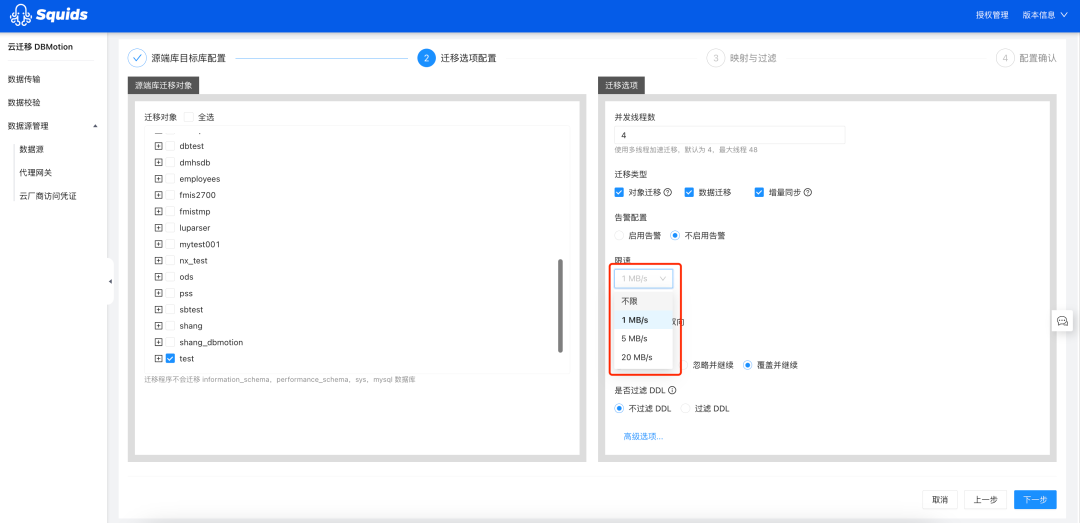Open 云厂商访问凭证 in the sidebar
1080x523 pixels.
click(x=48, y=196)
